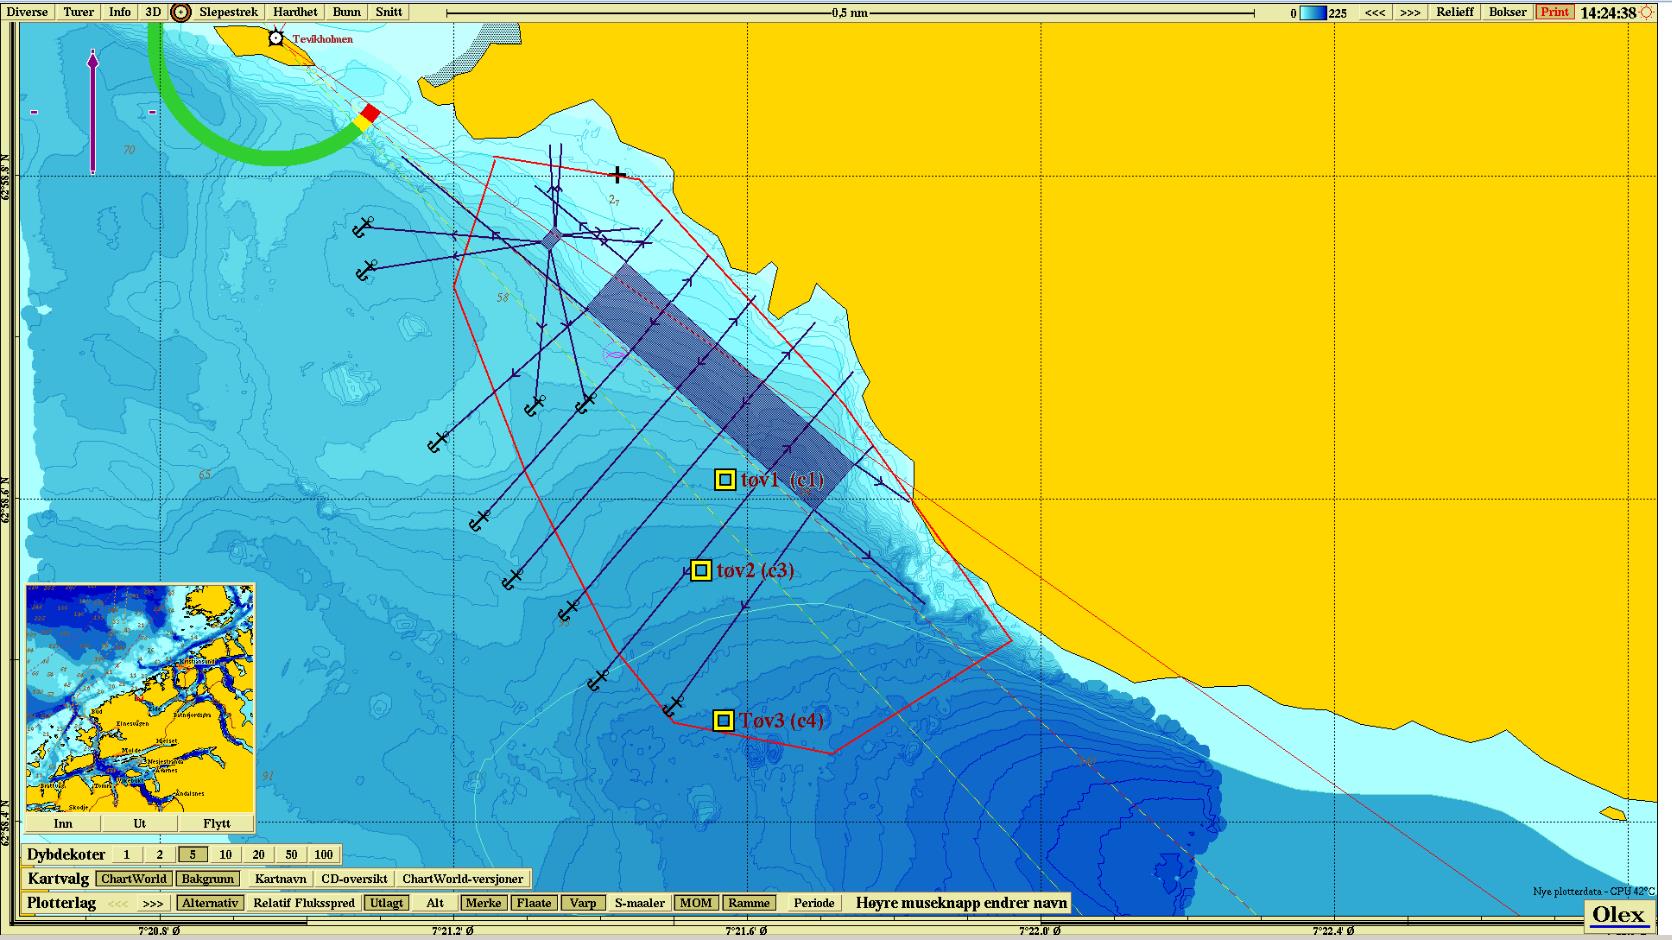This screenshot has height=940, width=1672.
Task: Click the purple north arrow indicator
Action: click(x=93, y=112)
